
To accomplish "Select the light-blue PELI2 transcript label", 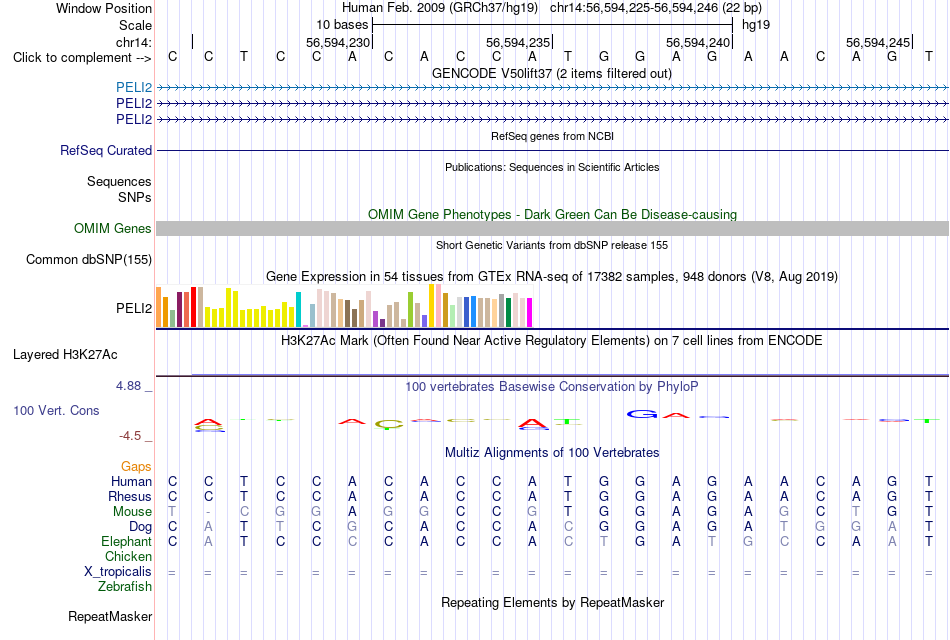I will coord(134,87).
